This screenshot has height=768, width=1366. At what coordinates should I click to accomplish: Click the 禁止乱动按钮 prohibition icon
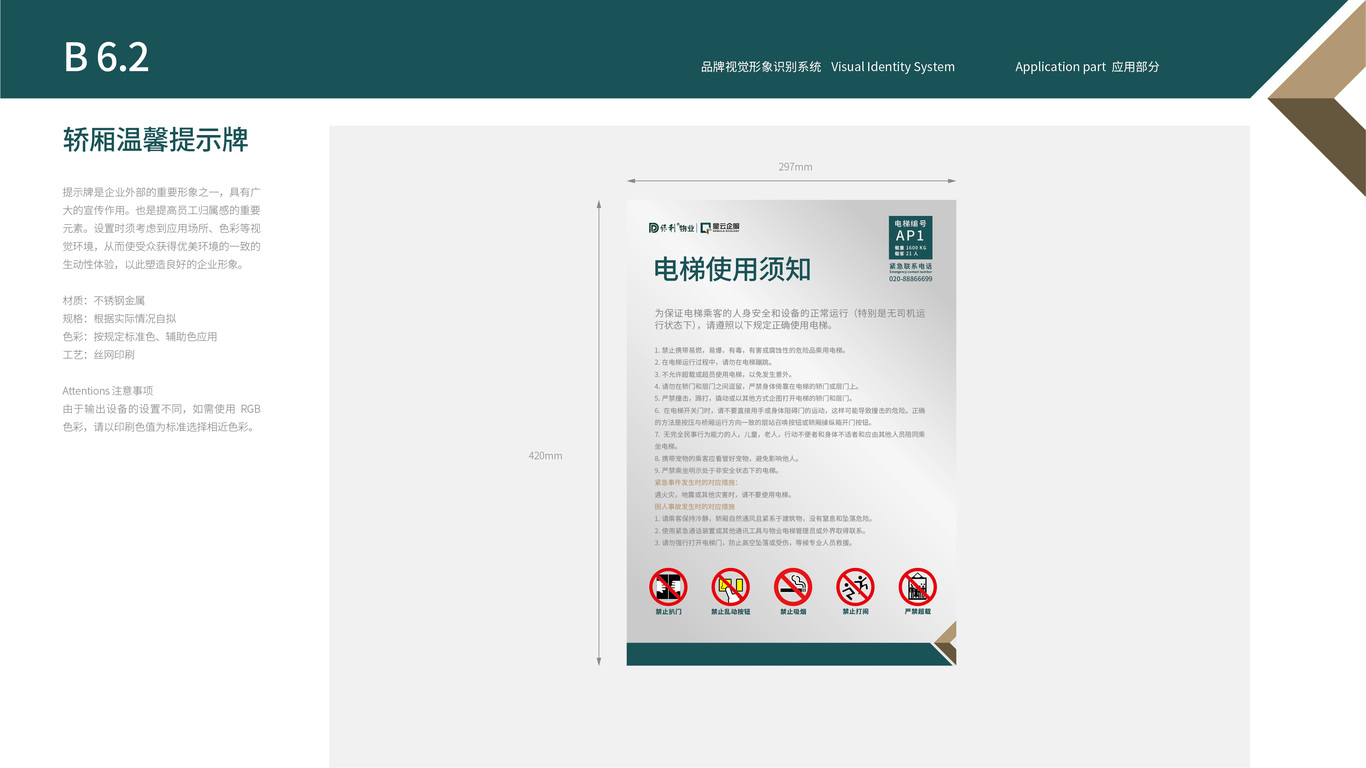[731, 586]
